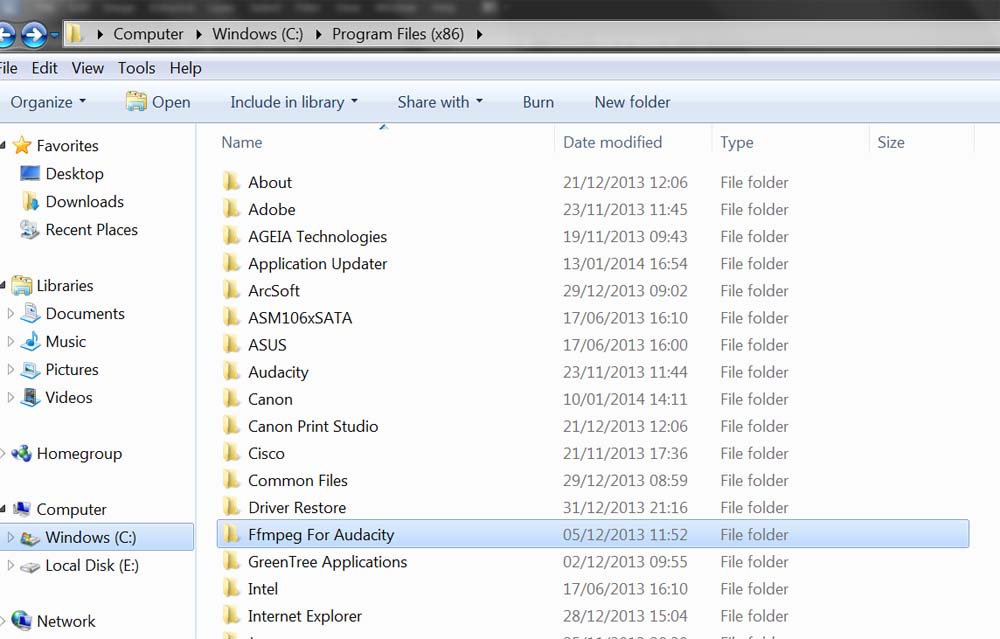This screenshot has height=639, width=1000.
Task: Show subfolders arrow after Program Files (x86)
Action: [x=480, y=34]
